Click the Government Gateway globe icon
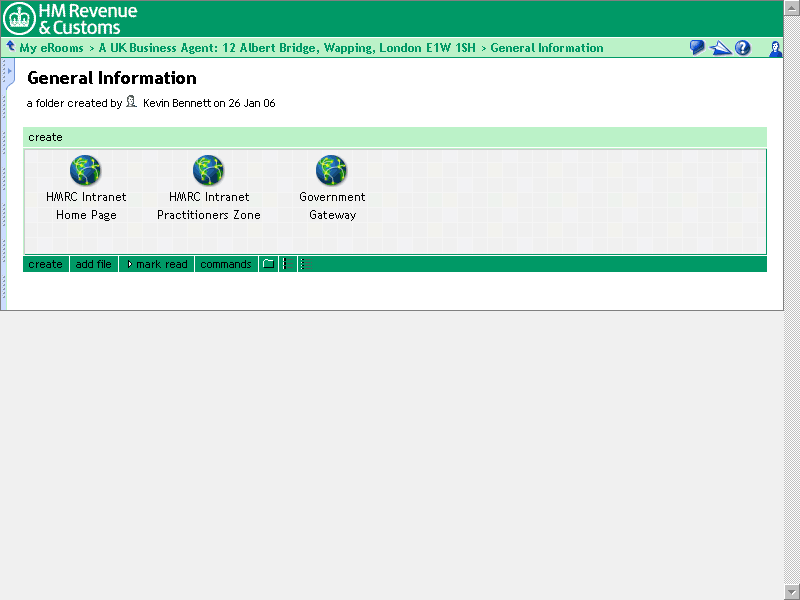 pyautogui.click(x=332, y=171)
